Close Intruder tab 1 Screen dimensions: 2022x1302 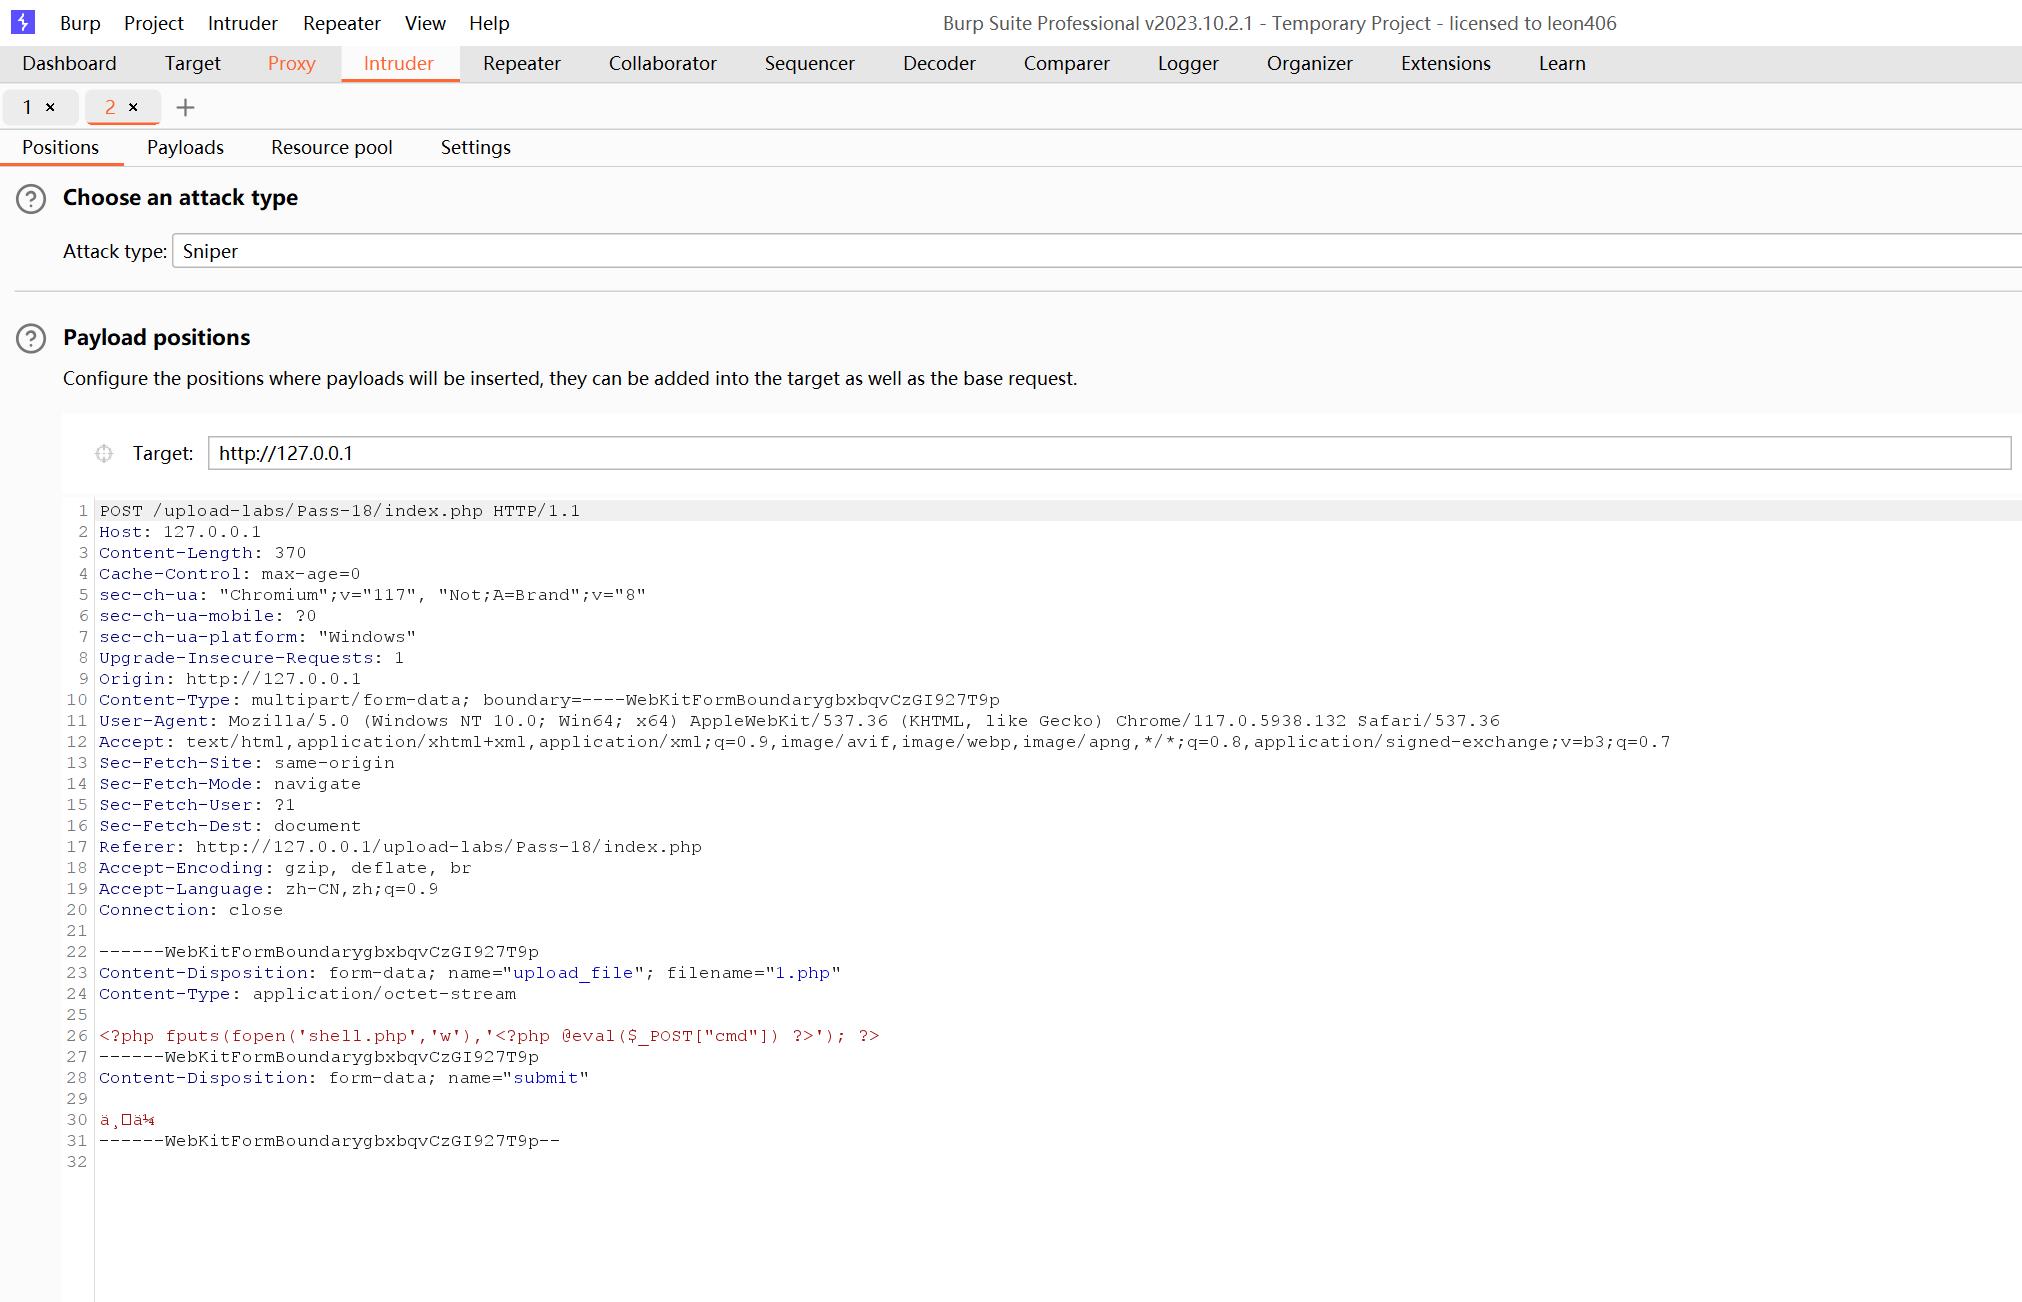50,107
